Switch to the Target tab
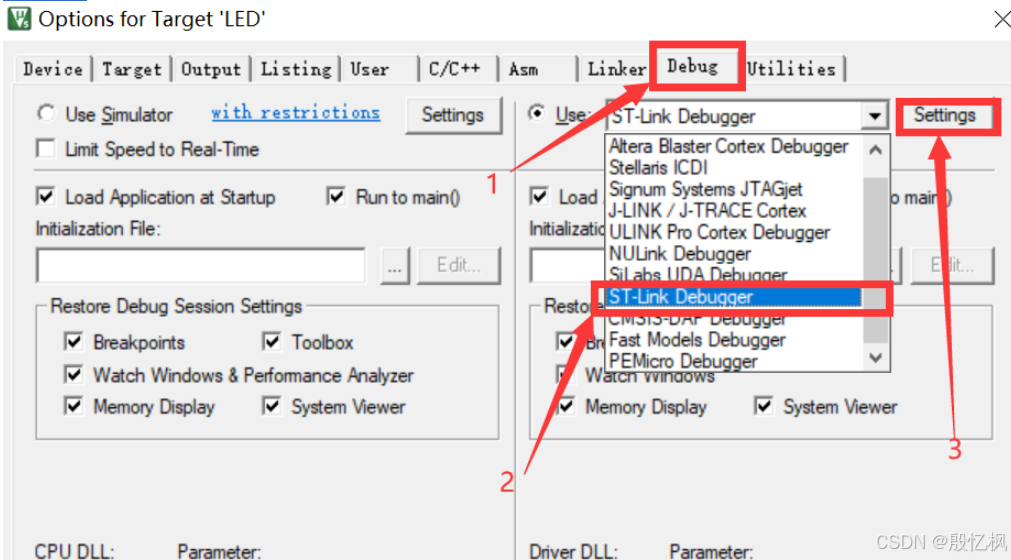Screen dimensions: 1011x560 click(132, 69)
